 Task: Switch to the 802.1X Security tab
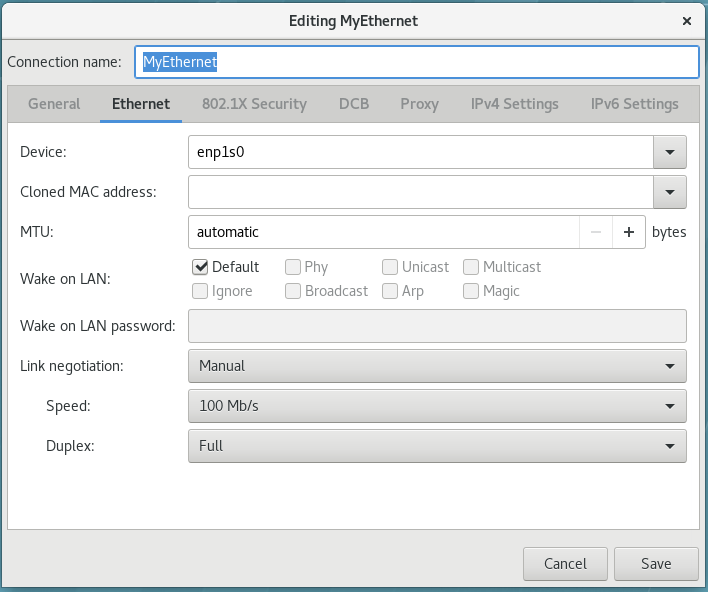coord(254,104)
